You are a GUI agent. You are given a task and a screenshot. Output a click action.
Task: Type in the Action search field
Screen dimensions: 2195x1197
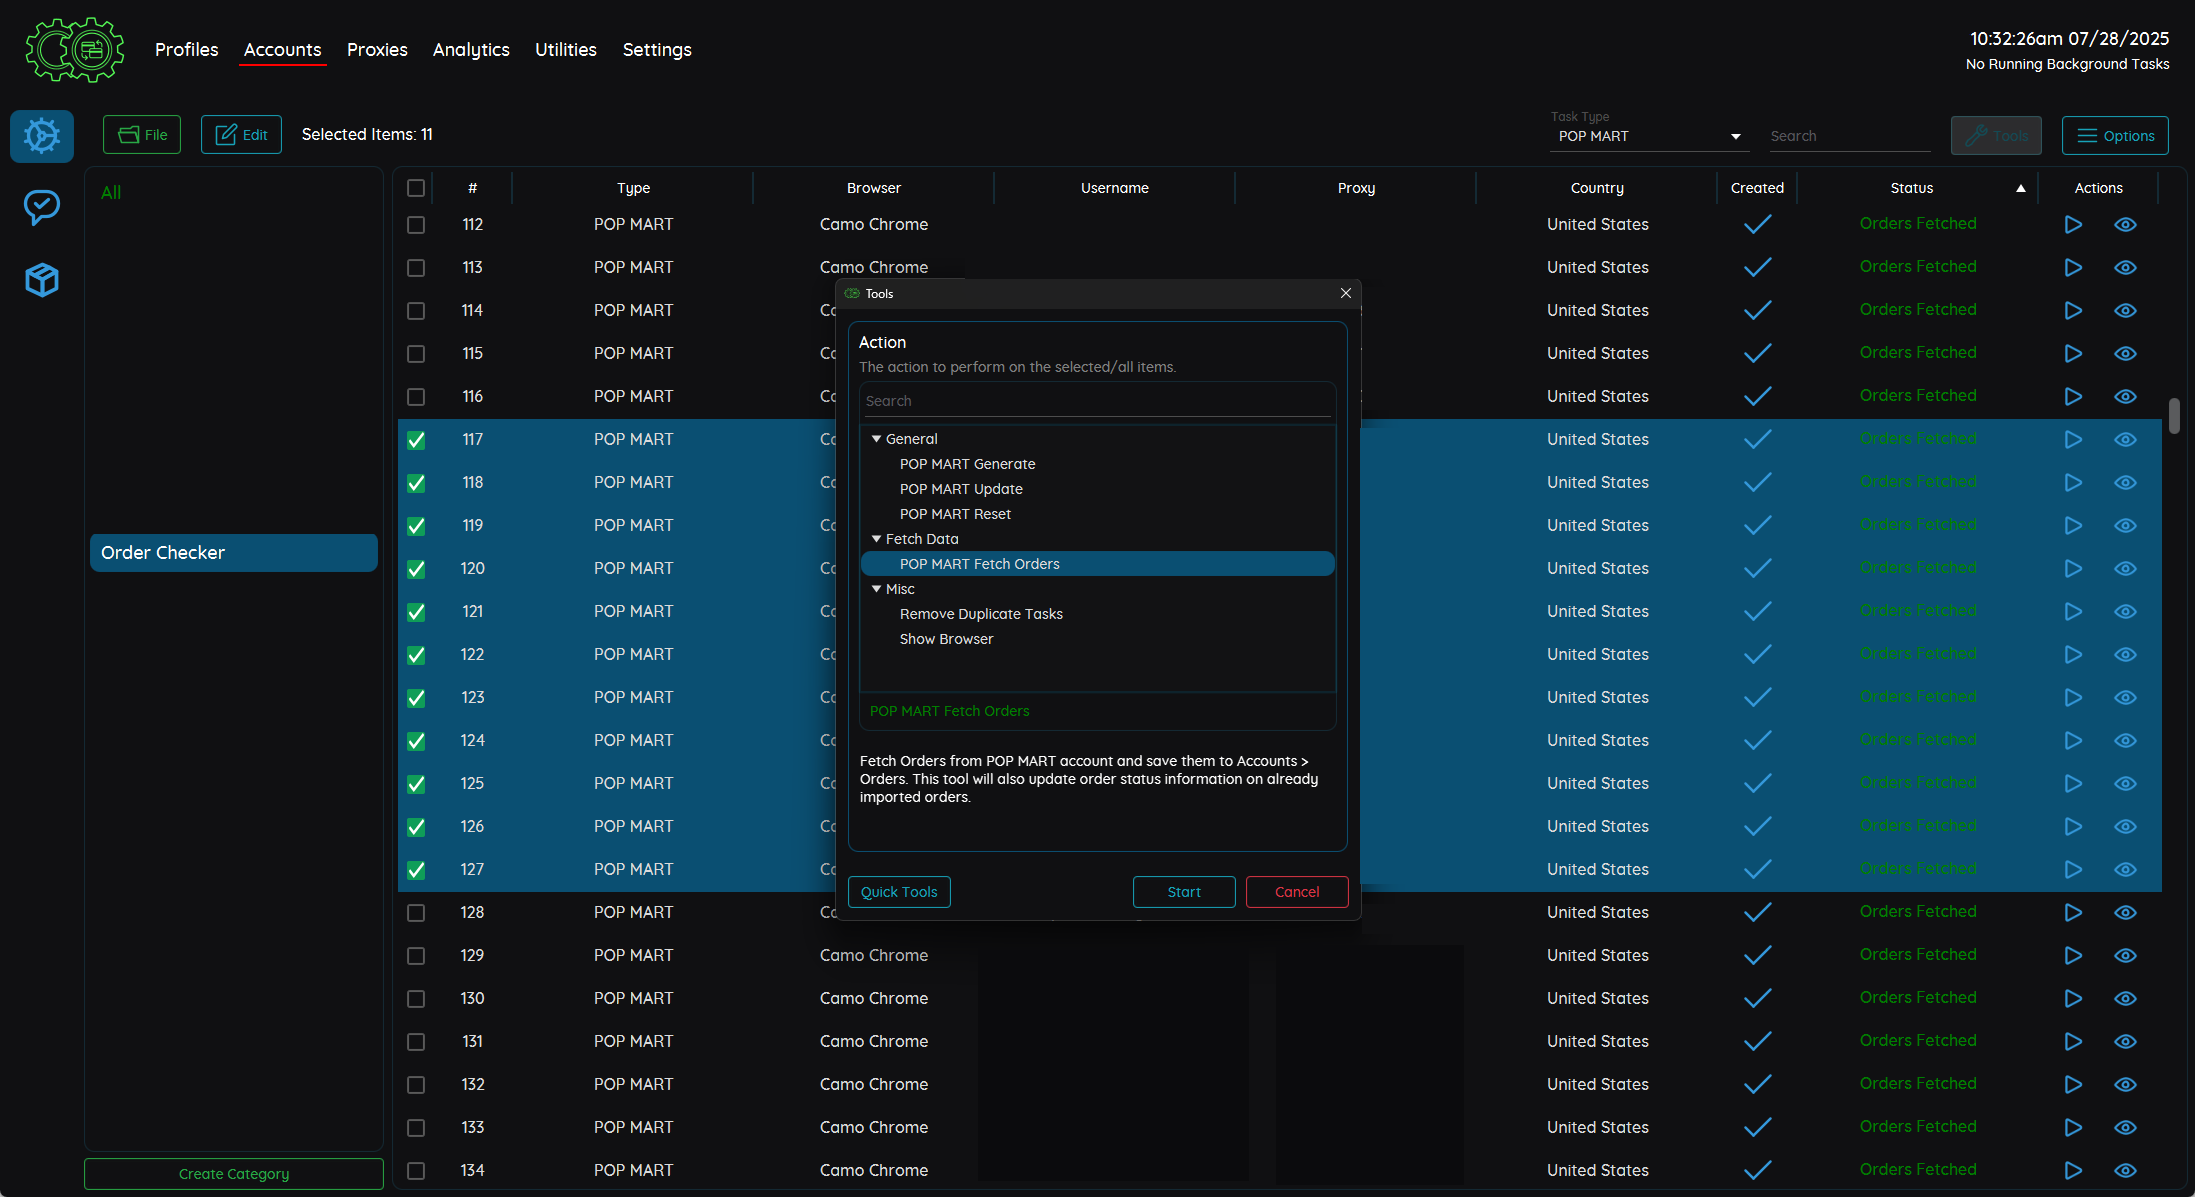1097,400
